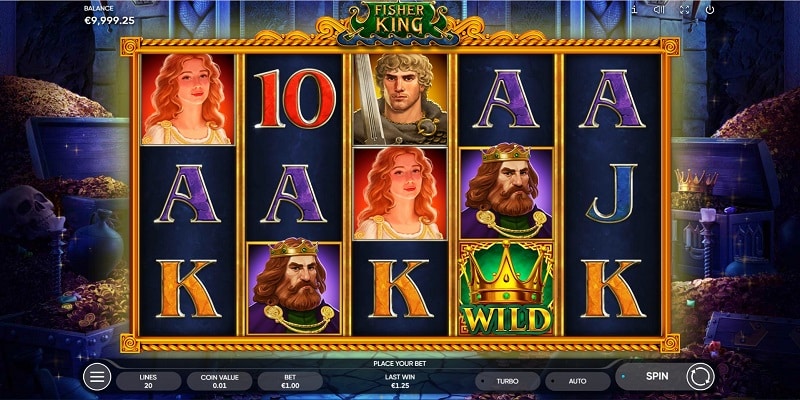Start a spin with SPIN button
Image resolution: width=800 pixels, height=400 pixels.
[657, 377]
